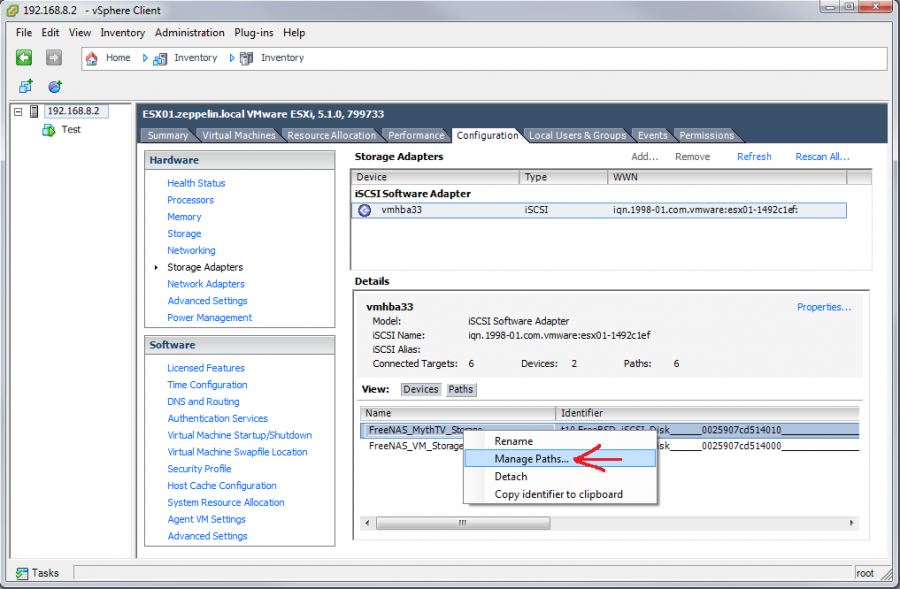The image size is (900, 589).
Task: Click the Rescan All... link
Action: (822, 157)
